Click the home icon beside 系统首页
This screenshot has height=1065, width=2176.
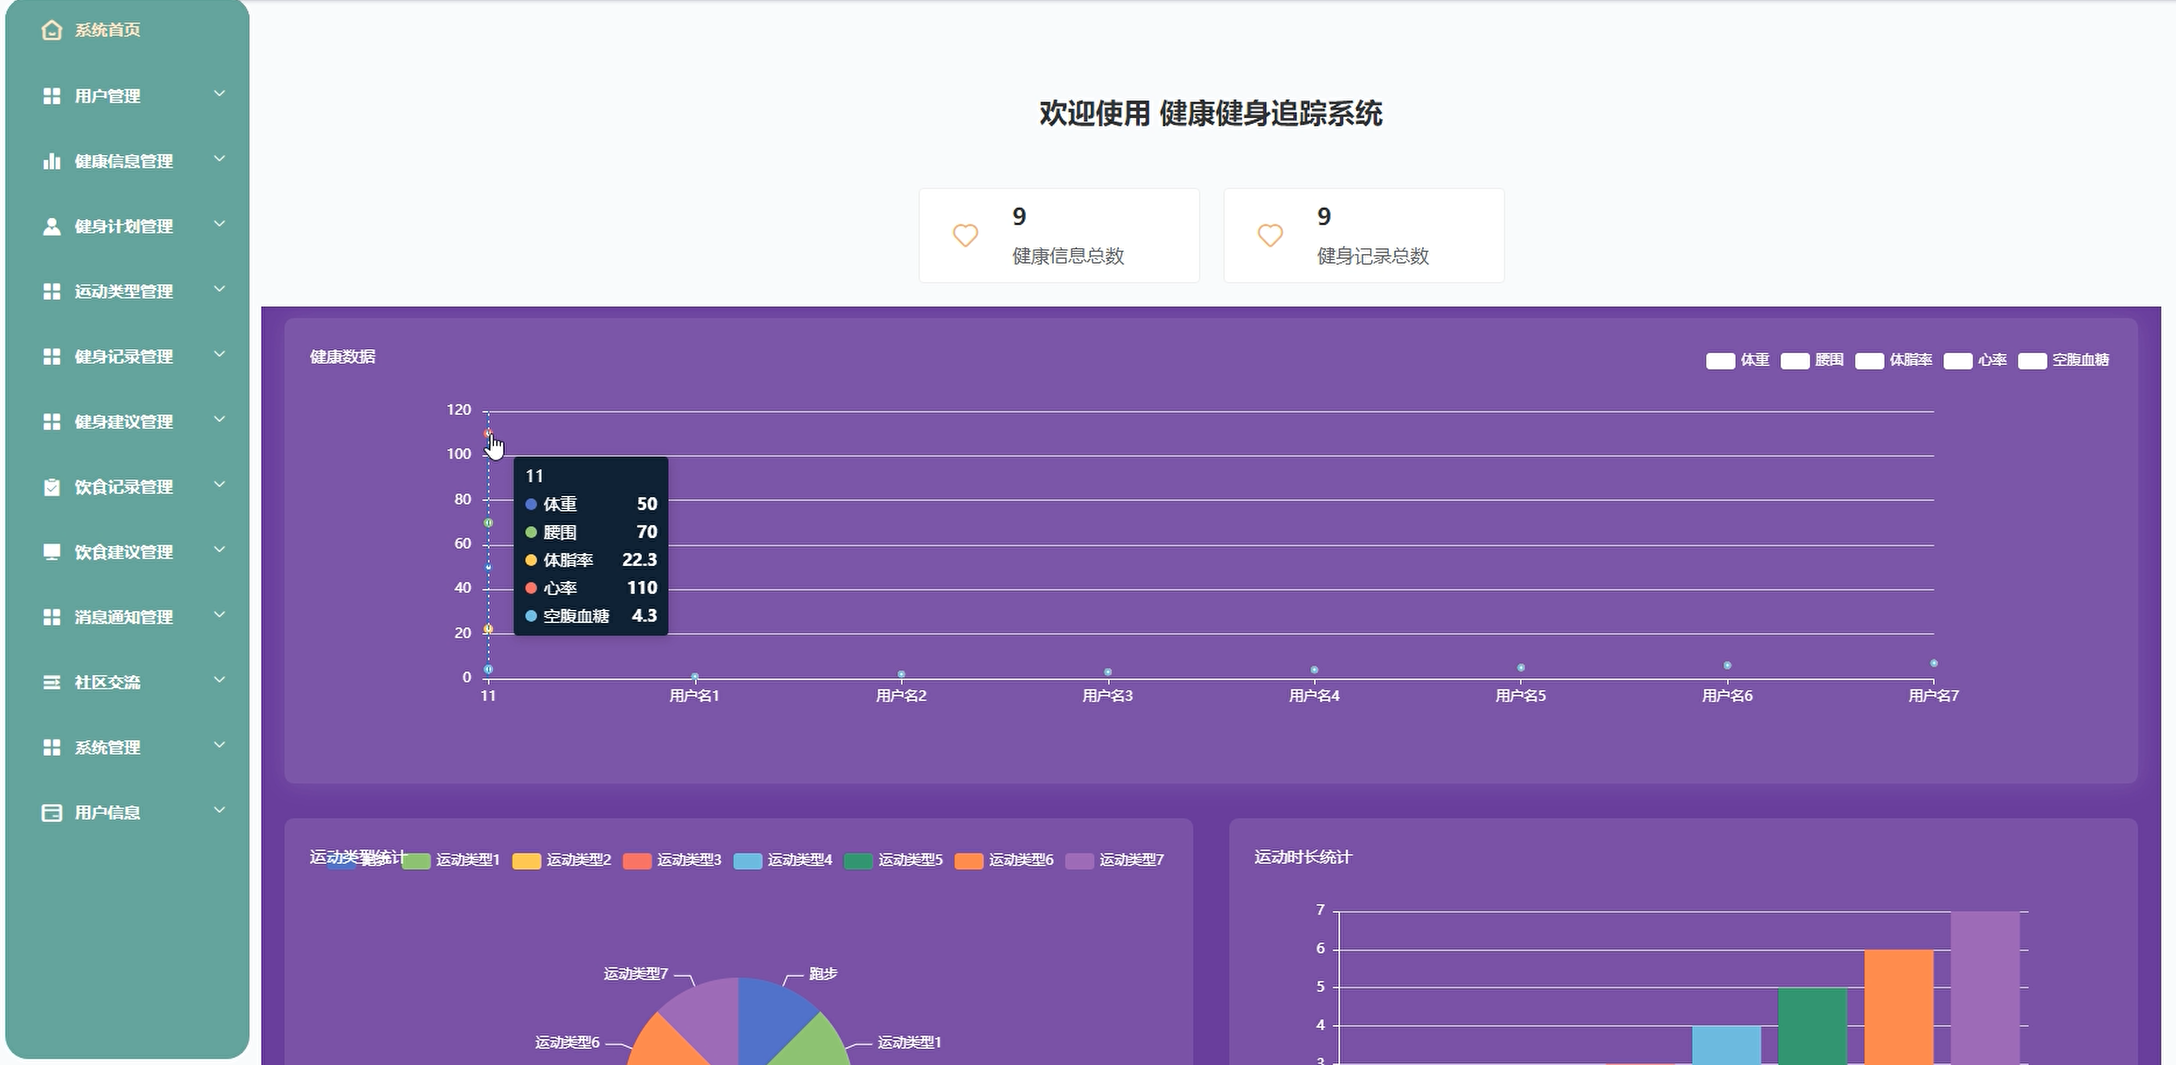(x=52, y=30)
